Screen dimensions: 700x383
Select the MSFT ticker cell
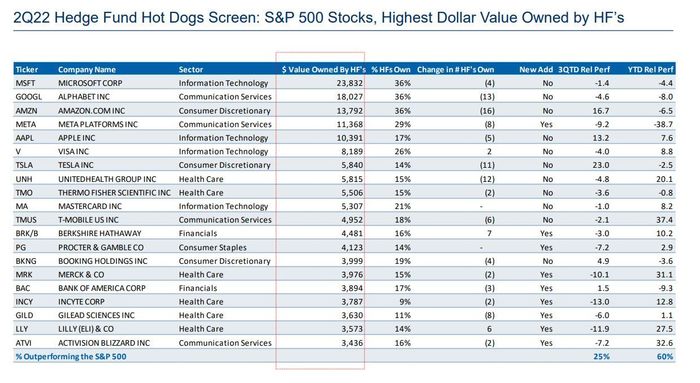pyautogui.click(x=25, y=83)
